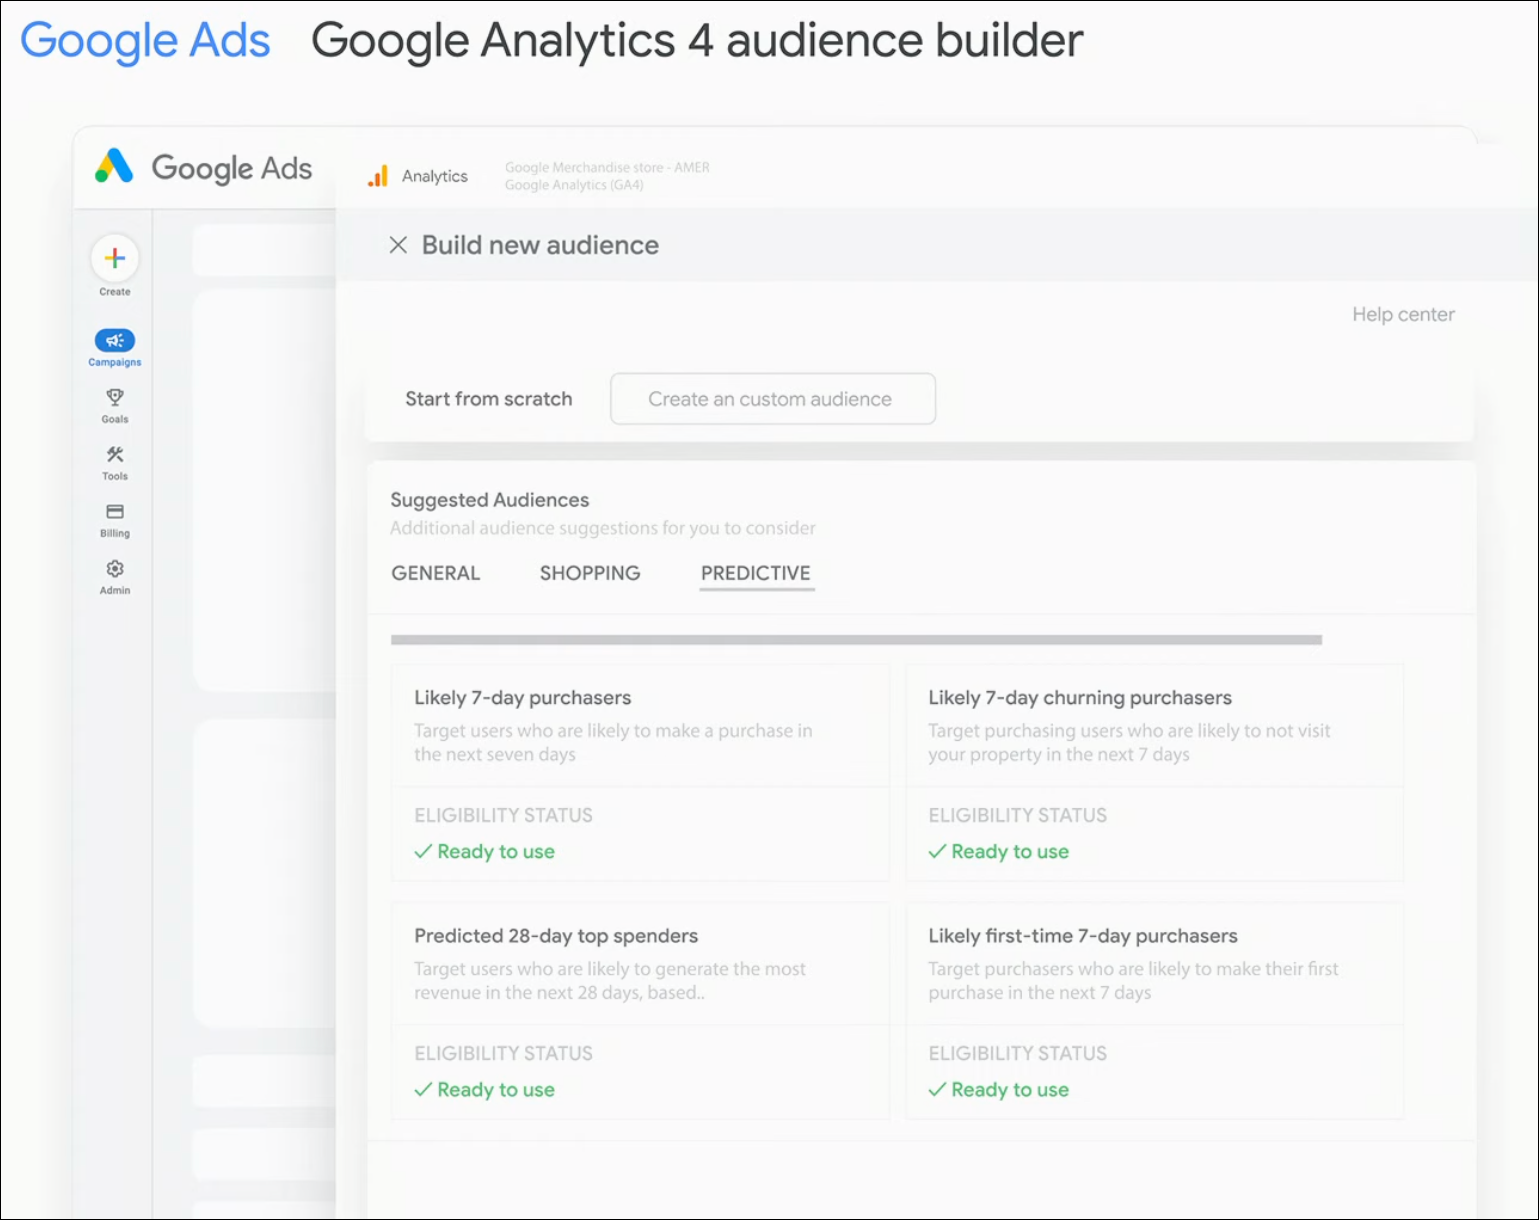
Task: Open the Tools wrench icon
Action: [115, 454]
